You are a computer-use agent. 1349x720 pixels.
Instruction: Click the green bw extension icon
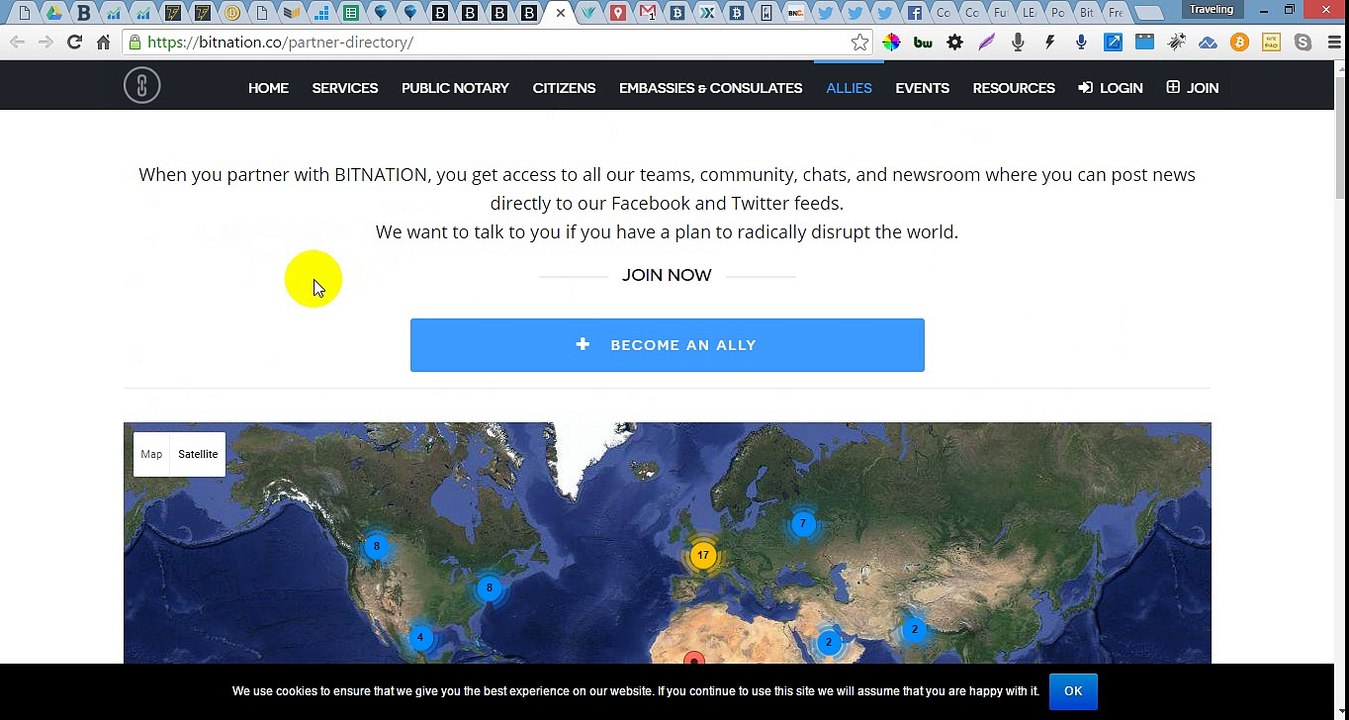pos(923,42)
